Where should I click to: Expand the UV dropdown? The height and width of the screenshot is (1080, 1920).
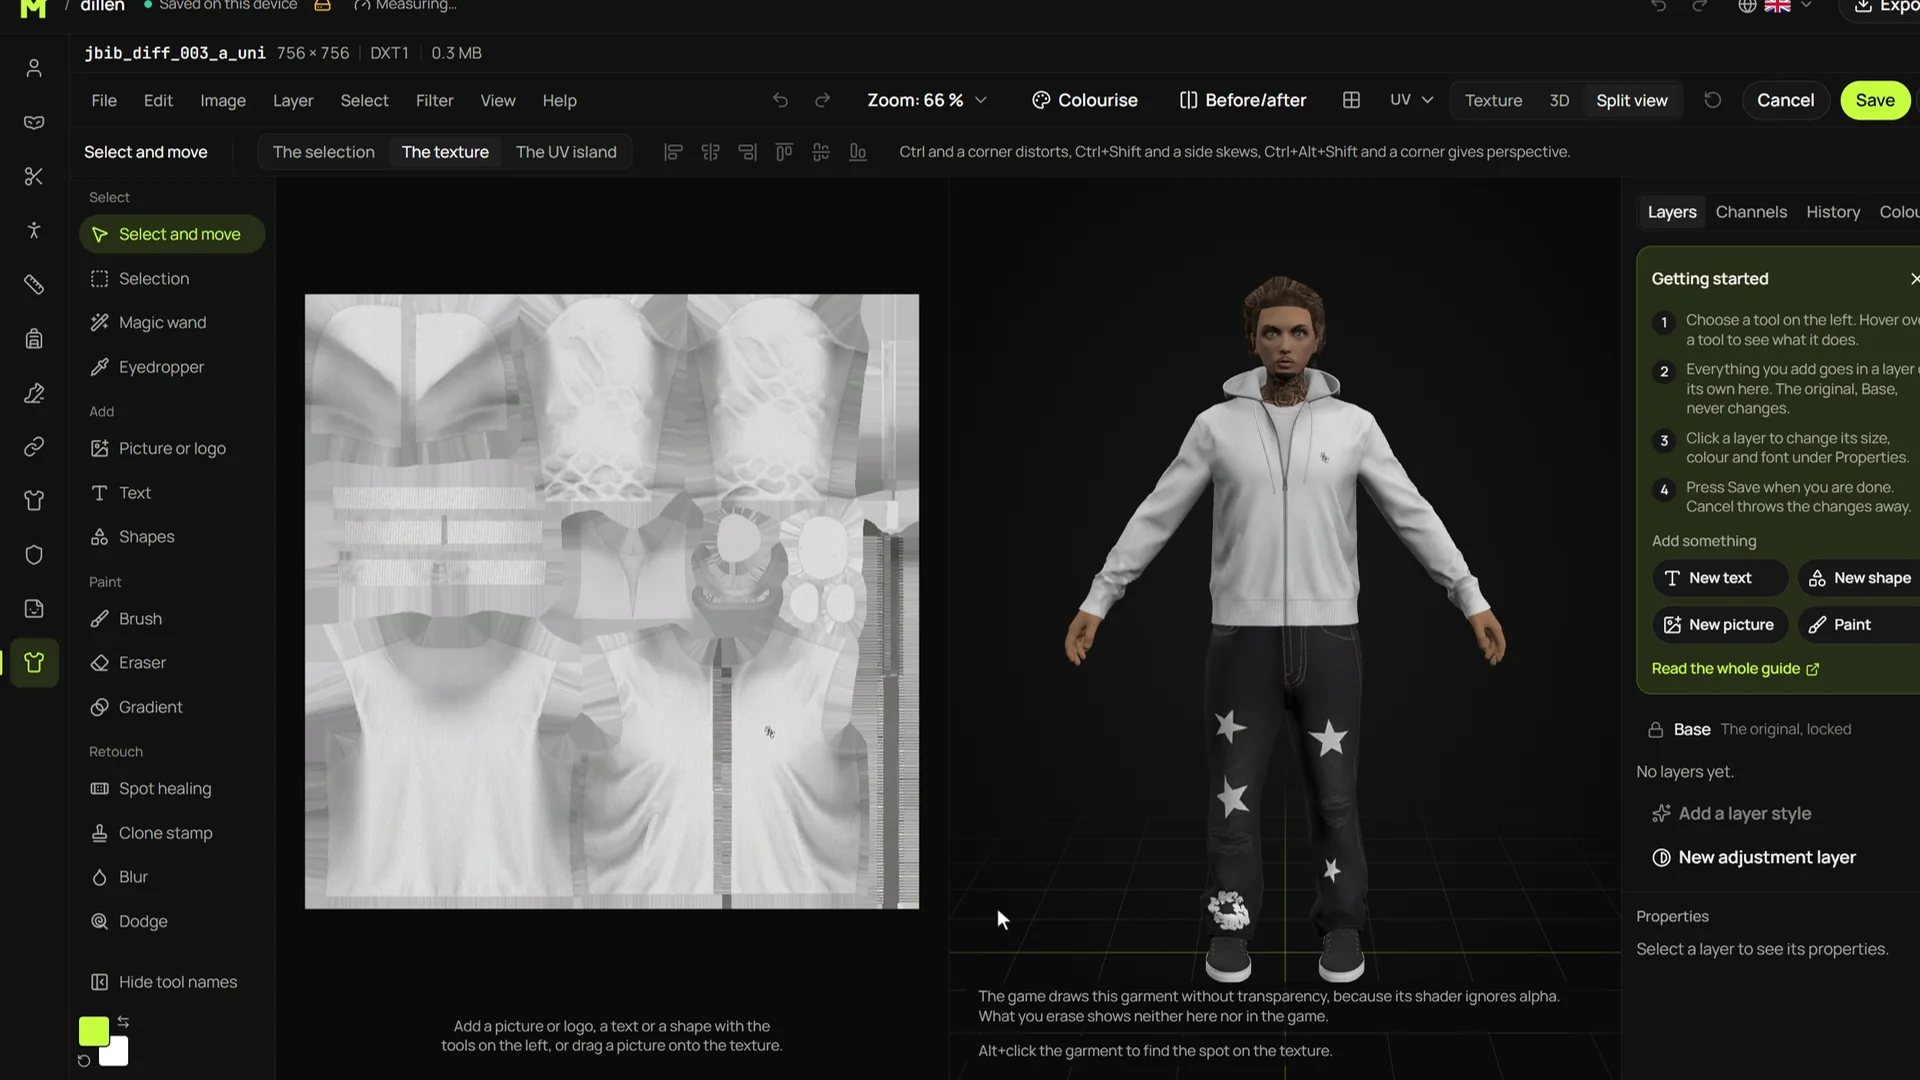coord(1411,100)
